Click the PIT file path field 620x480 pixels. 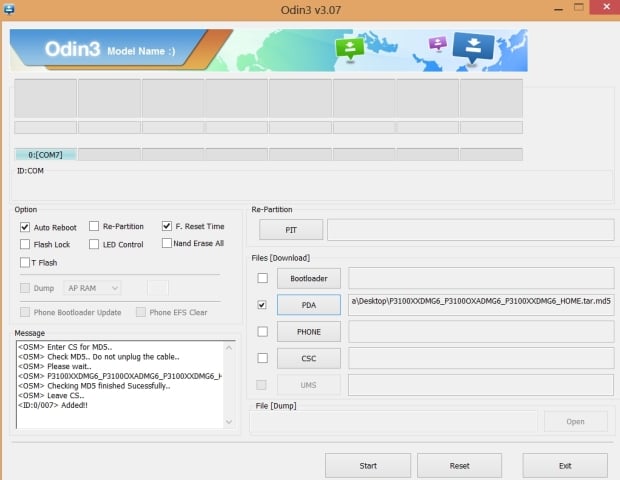tap(471, 230)
